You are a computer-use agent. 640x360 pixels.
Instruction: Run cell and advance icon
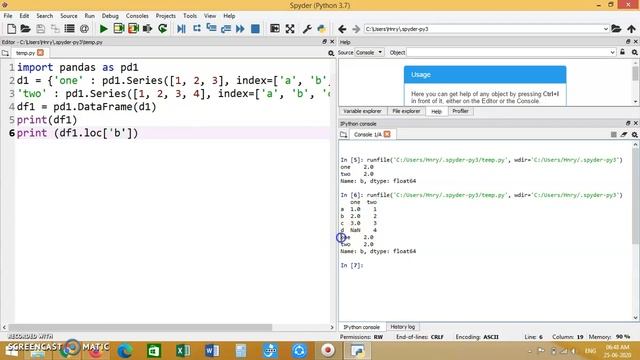click(133, 29)
